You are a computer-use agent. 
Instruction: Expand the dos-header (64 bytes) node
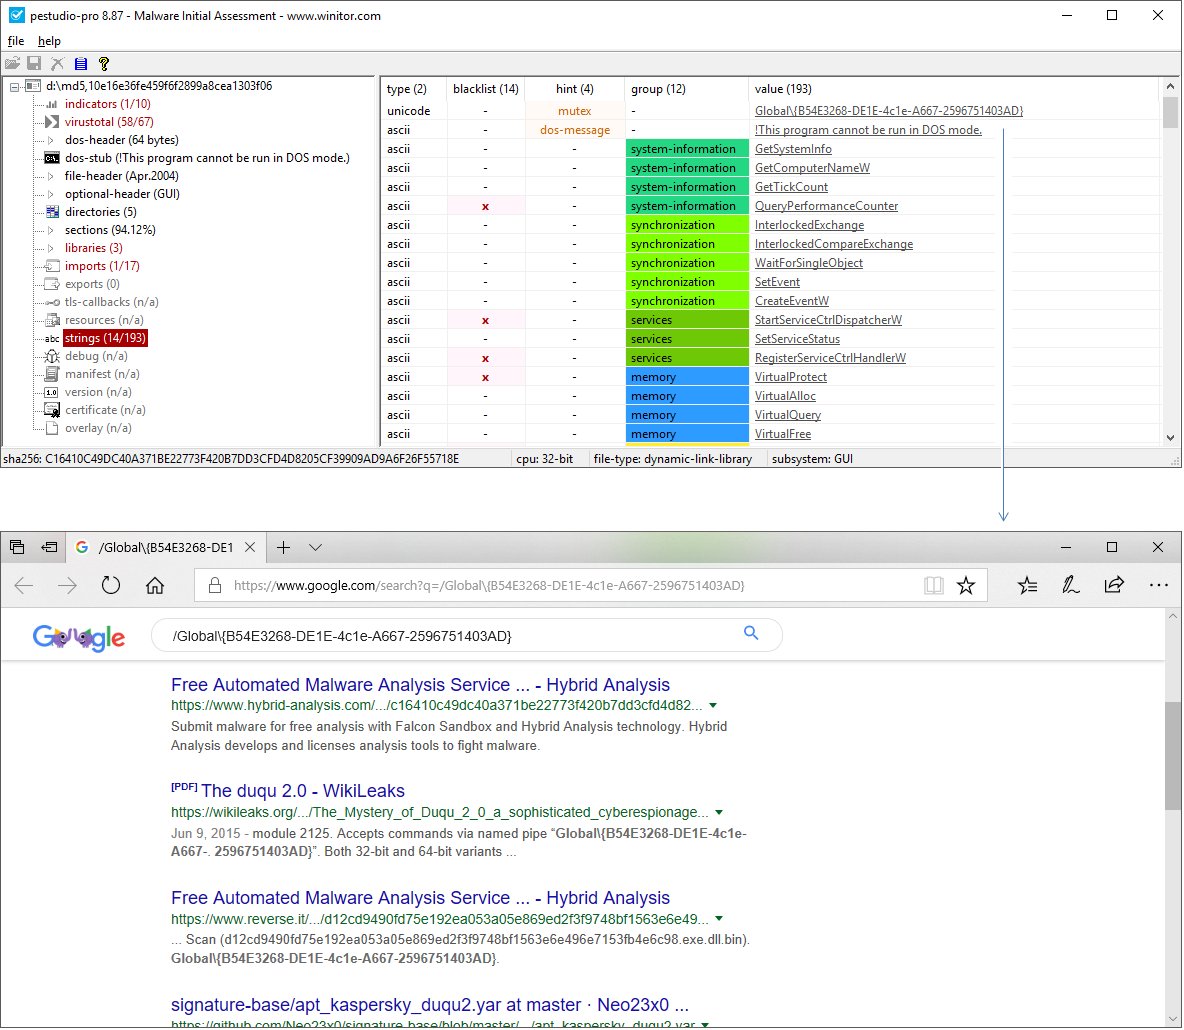[51, 140]
